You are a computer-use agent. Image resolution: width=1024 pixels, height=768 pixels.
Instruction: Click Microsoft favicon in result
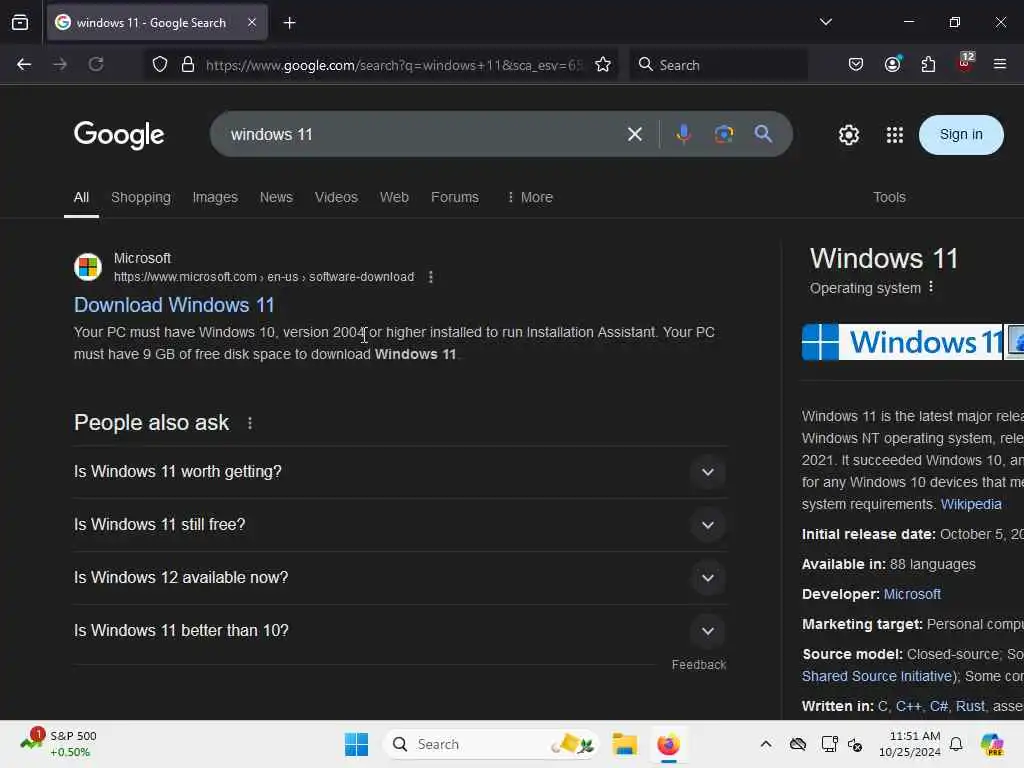(x=88, y=267)
